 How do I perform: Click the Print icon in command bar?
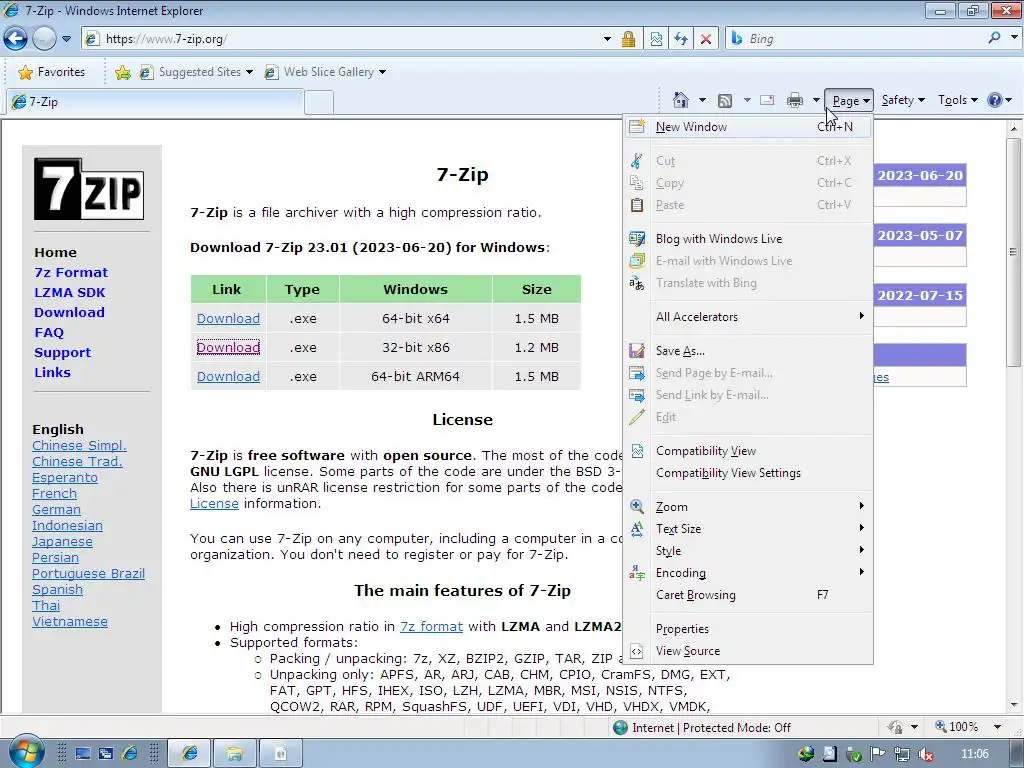(795, 100)
